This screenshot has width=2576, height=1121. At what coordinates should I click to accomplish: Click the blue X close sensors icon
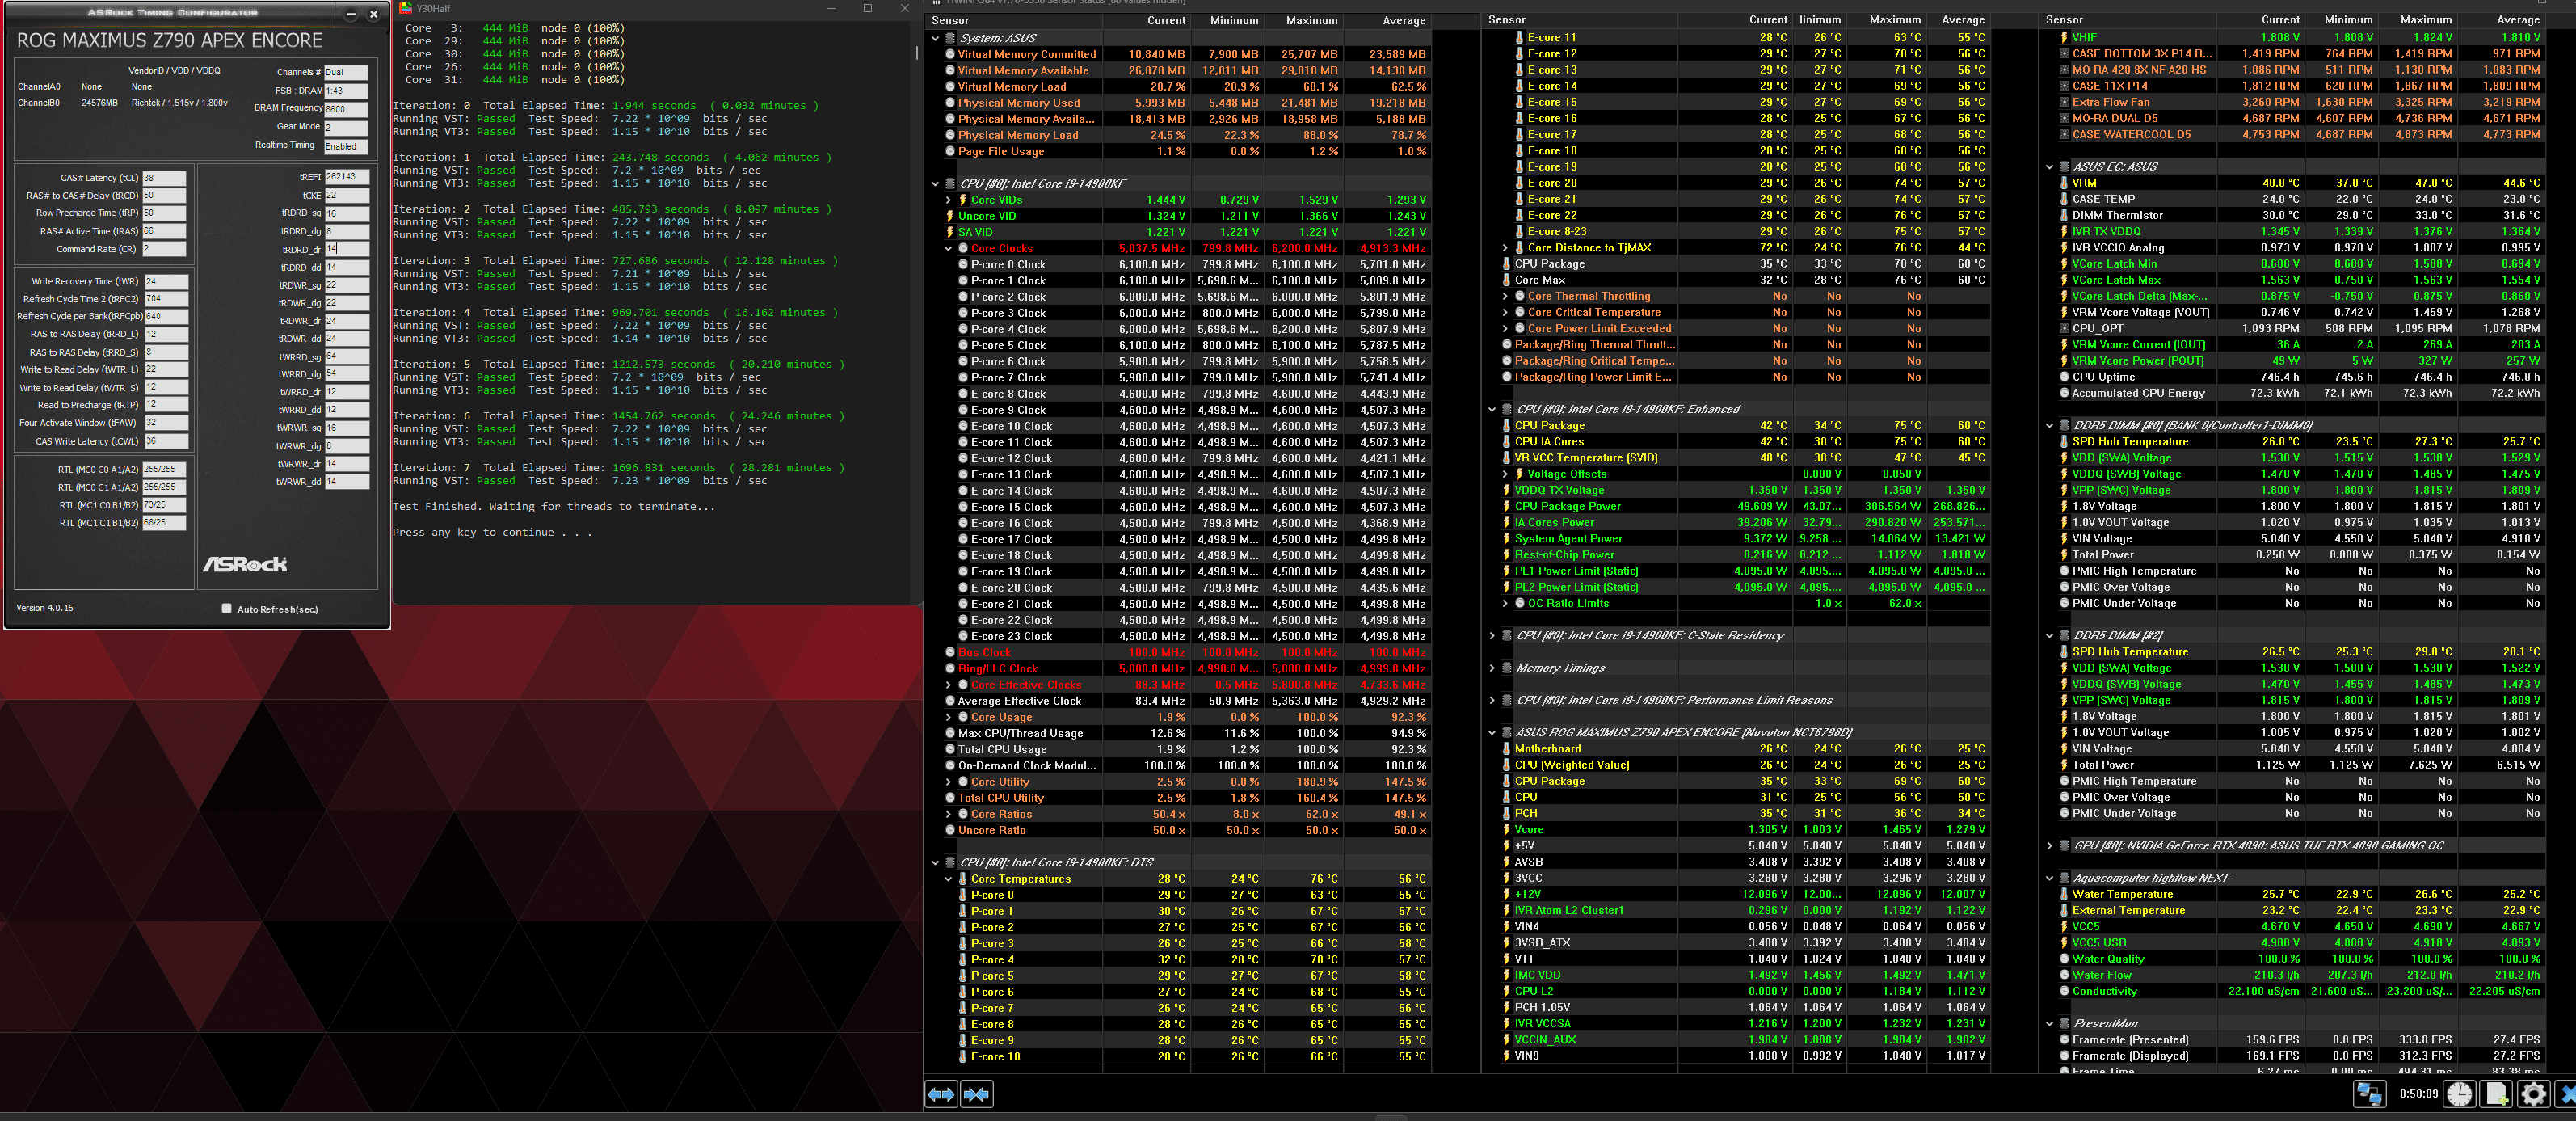click(x=2567, y=1094)
